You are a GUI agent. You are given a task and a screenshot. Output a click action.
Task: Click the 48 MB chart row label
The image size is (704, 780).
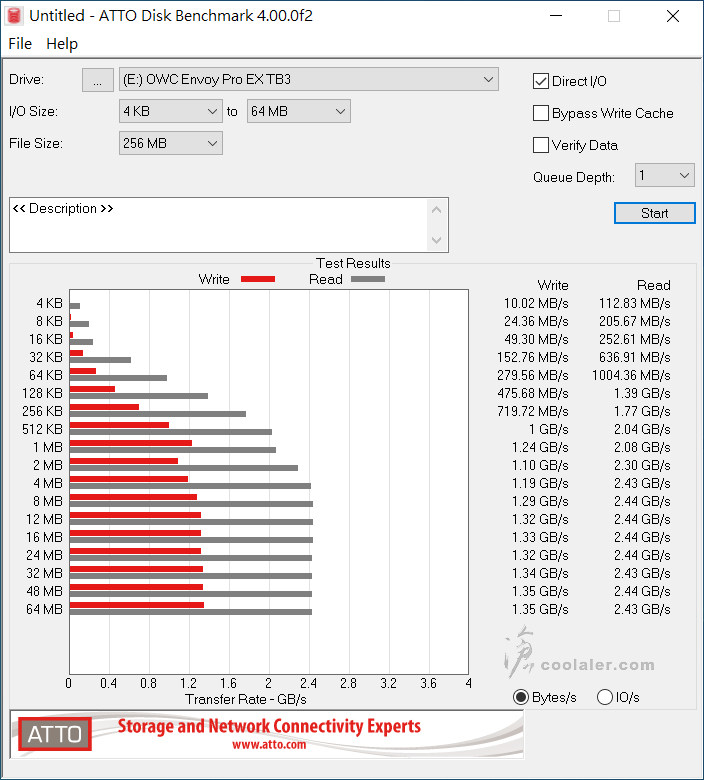click(x=44, y=591)
